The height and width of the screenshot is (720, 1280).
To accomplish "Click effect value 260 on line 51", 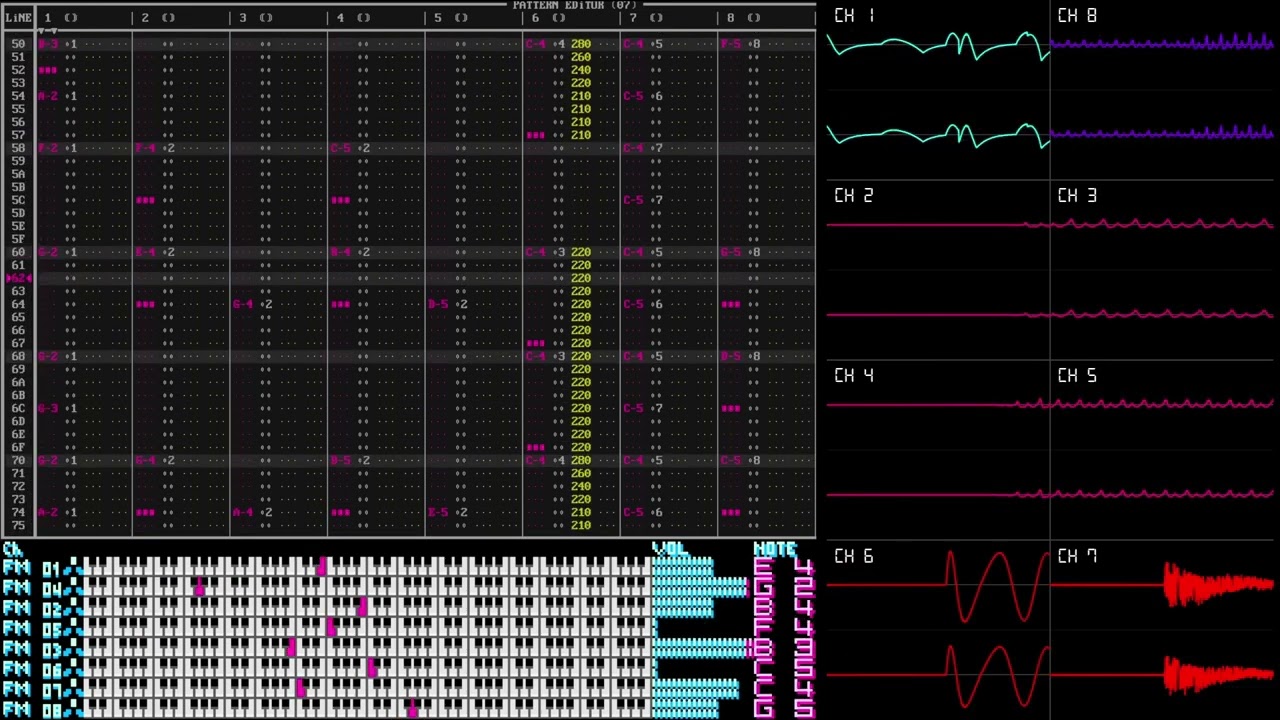I will [x=581, y=57].
